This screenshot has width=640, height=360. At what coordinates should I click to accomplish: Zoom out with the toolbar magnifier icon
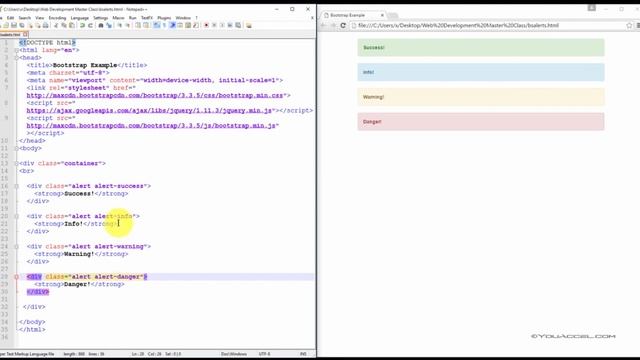(x=127, y=25)
